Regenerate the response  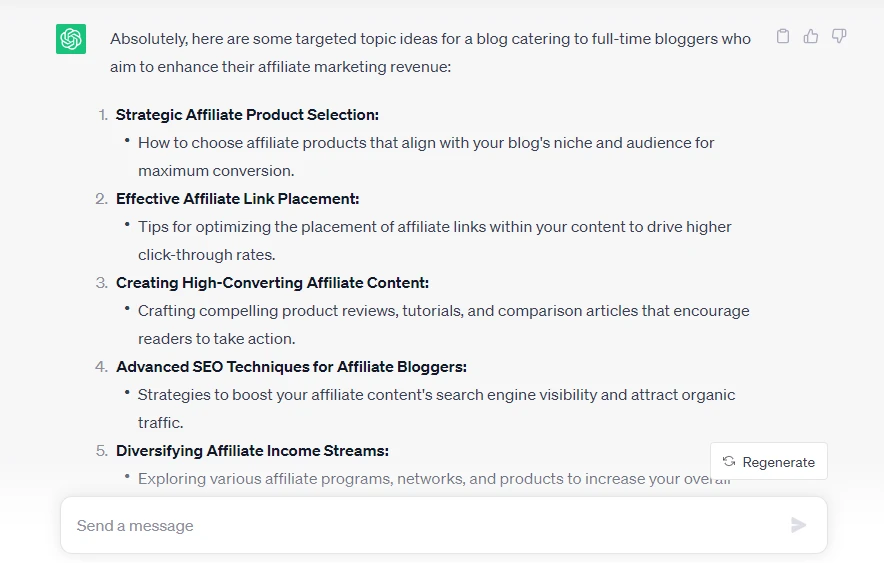coord(769,462)
